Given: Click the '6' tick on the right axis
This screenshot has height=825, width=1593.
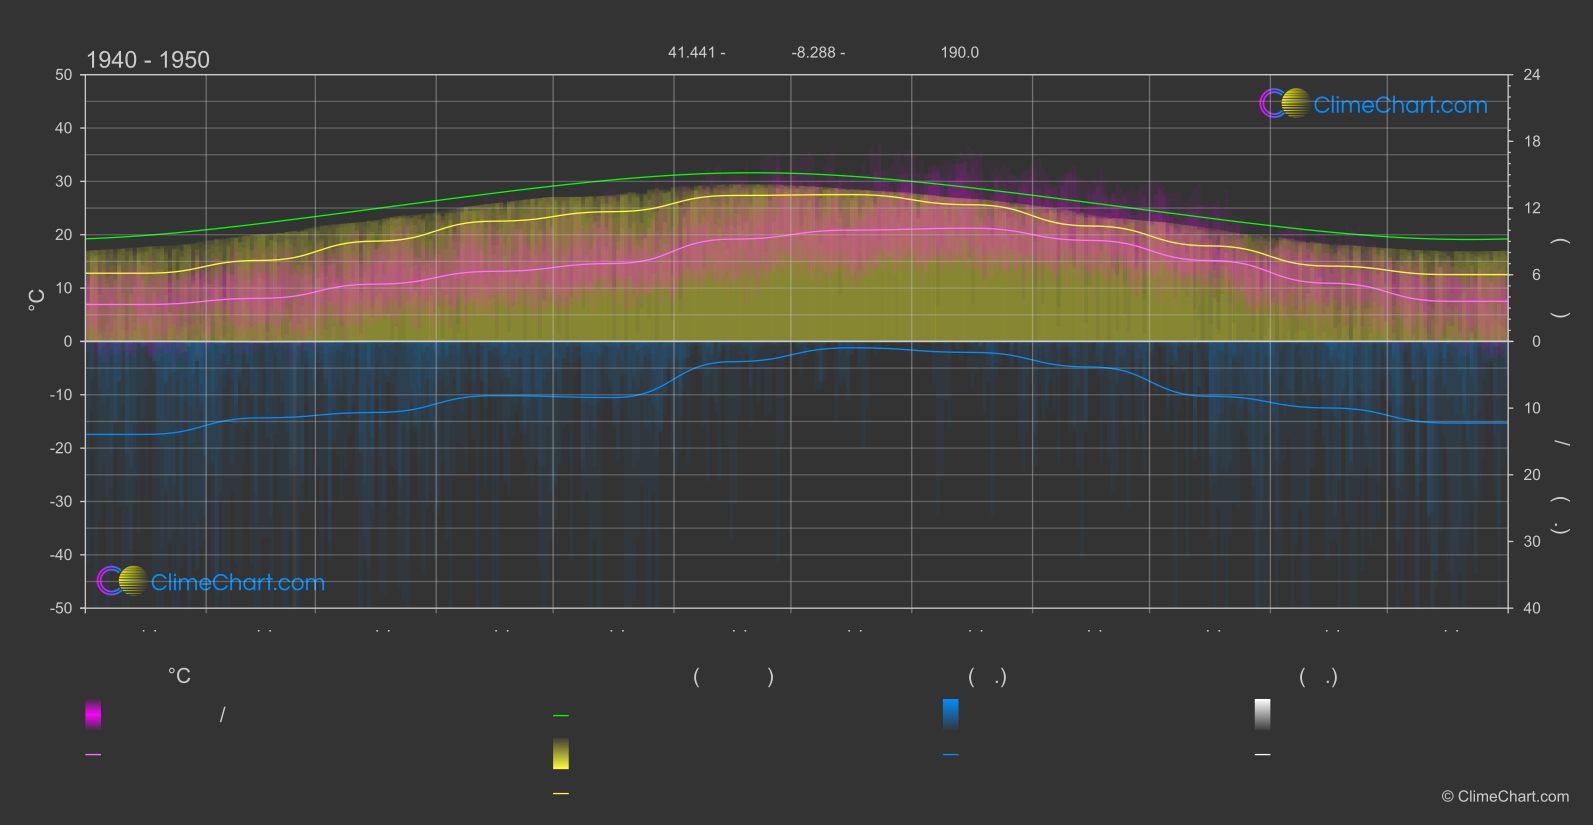Looking at the screenshot, I should coord(1536,275).
